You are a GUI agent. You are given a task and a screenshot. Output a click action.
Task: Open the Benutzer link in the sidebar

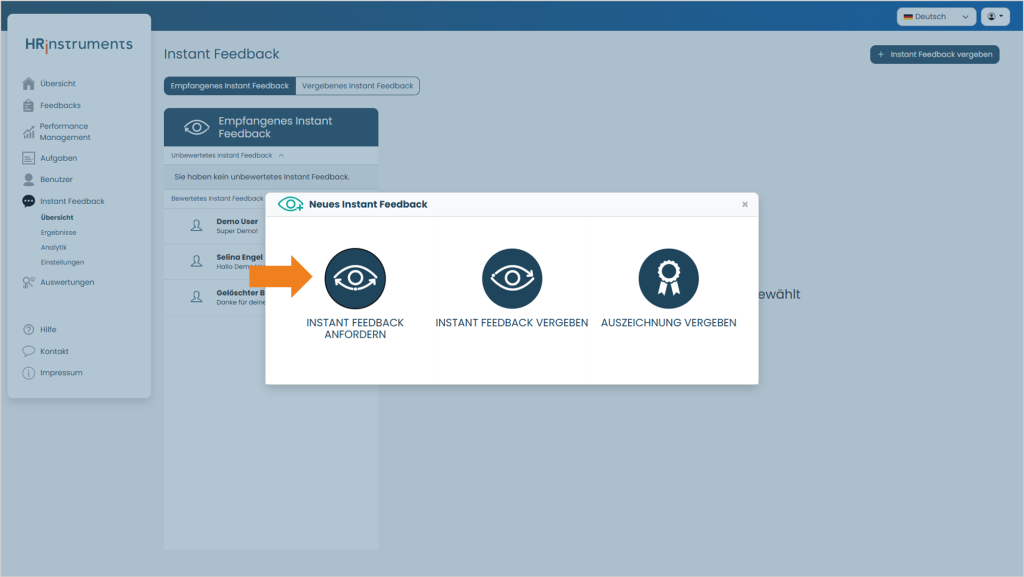[56, 179]
